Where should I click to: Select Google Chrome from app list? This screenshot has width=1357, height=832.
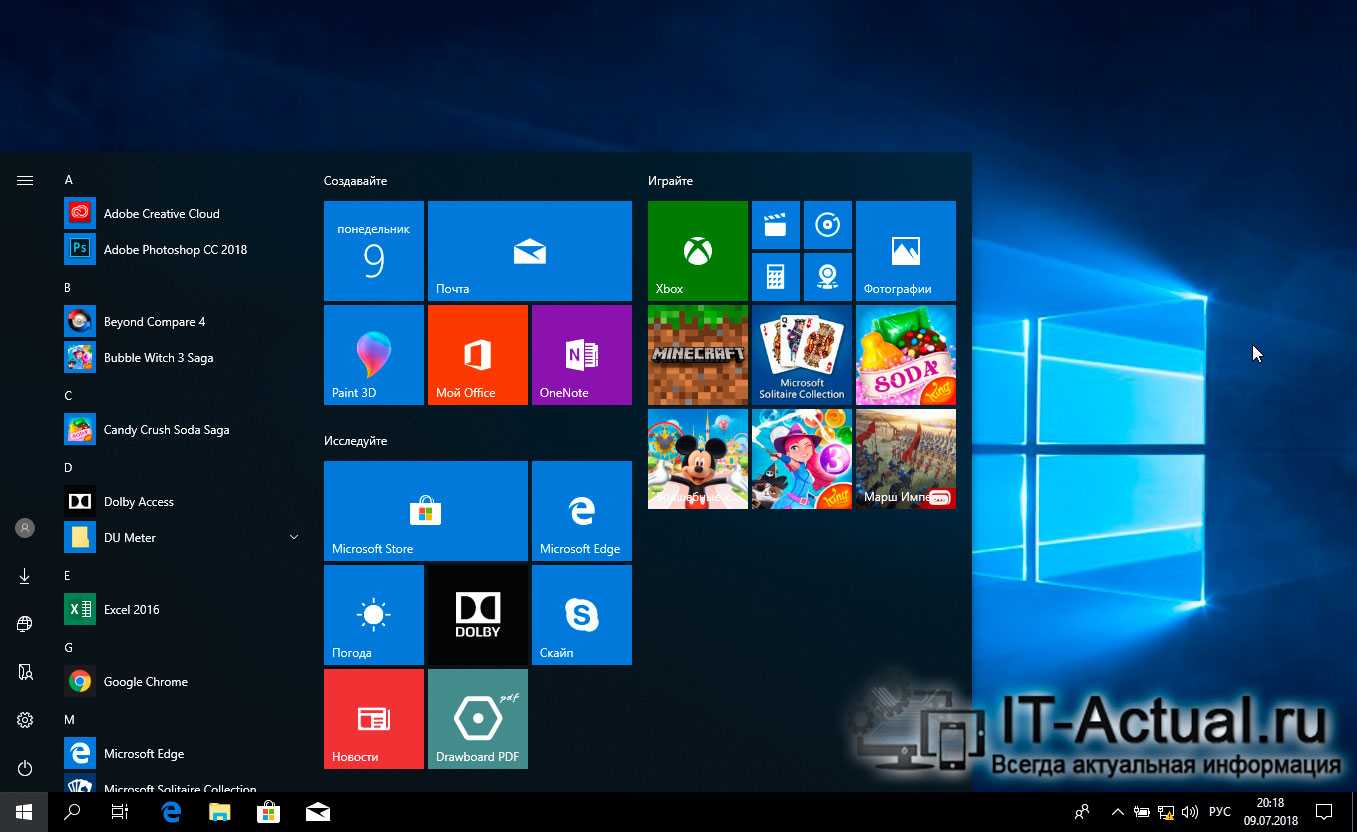[146, 682]
